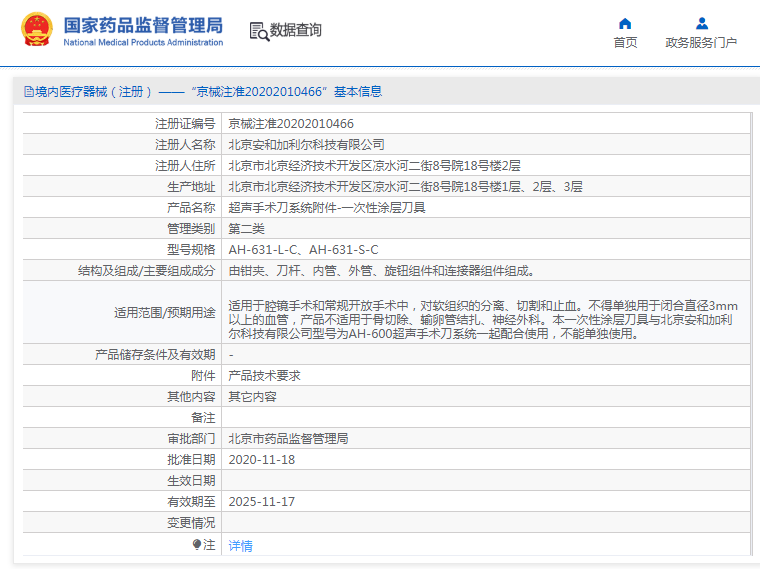760x569 pixels.
Task: Click the National Medical Products Administration text
Action: (x=143, y=43)
